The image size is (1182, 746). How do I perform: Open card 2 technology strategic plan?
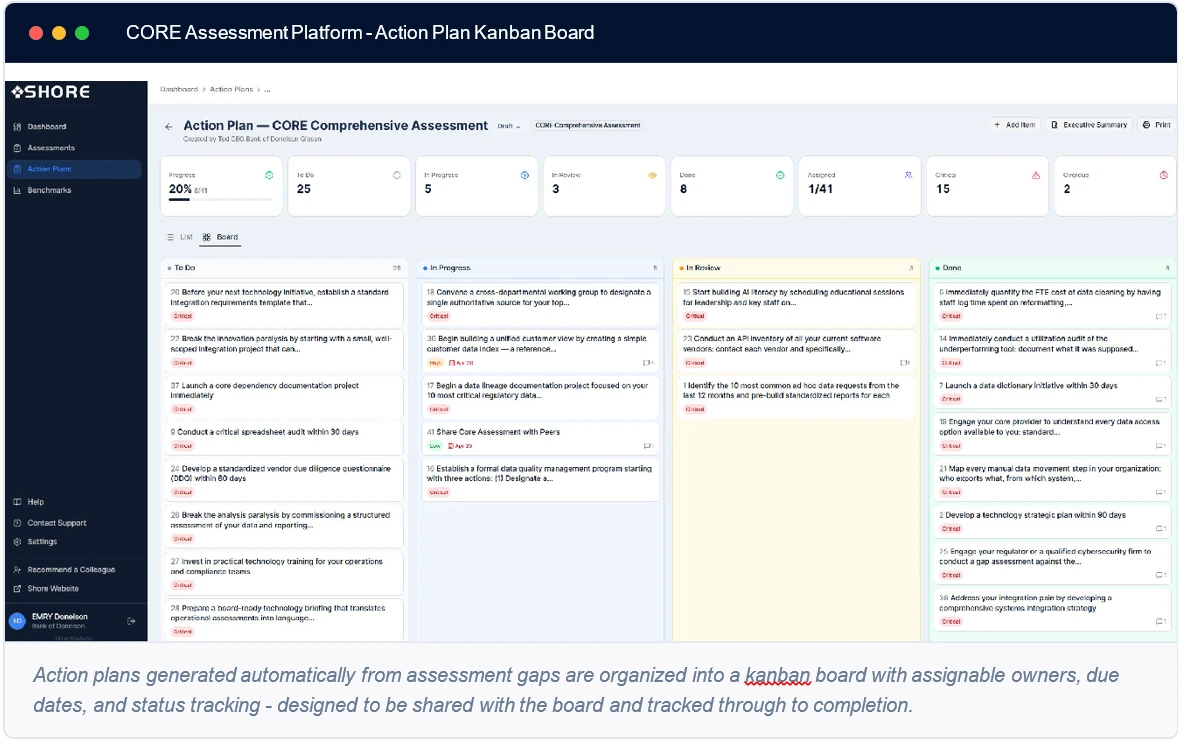pyautogui.click(x=1052, y=521)
